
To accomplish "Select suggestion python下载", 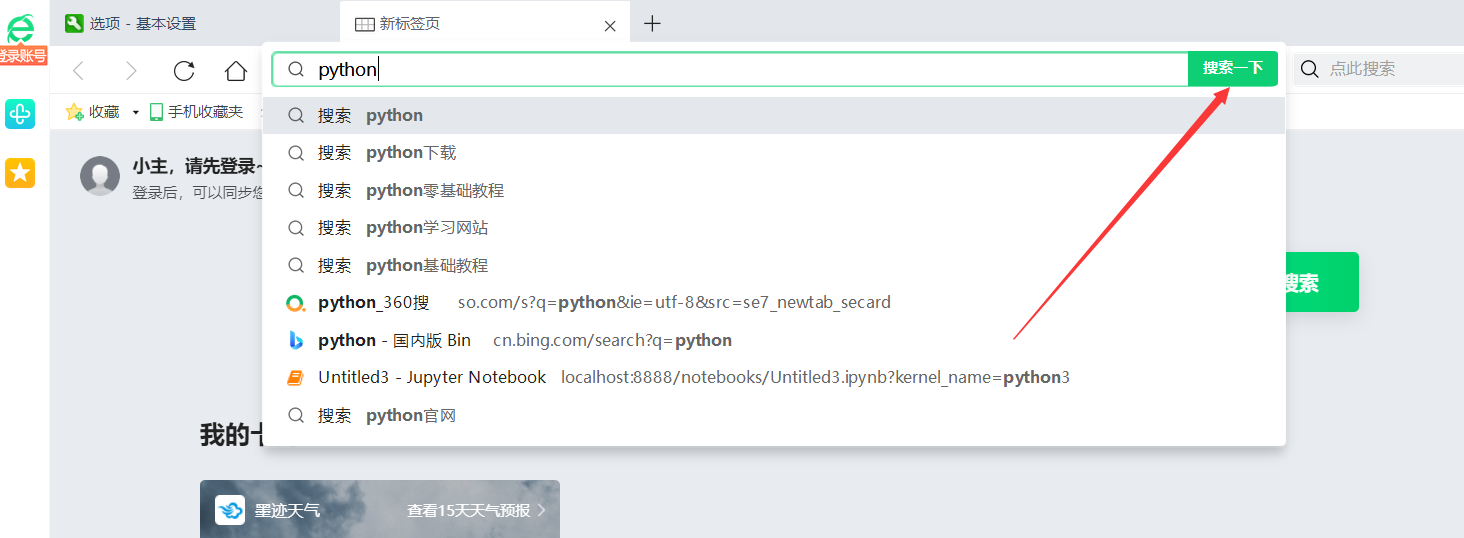I will point(774,153).
